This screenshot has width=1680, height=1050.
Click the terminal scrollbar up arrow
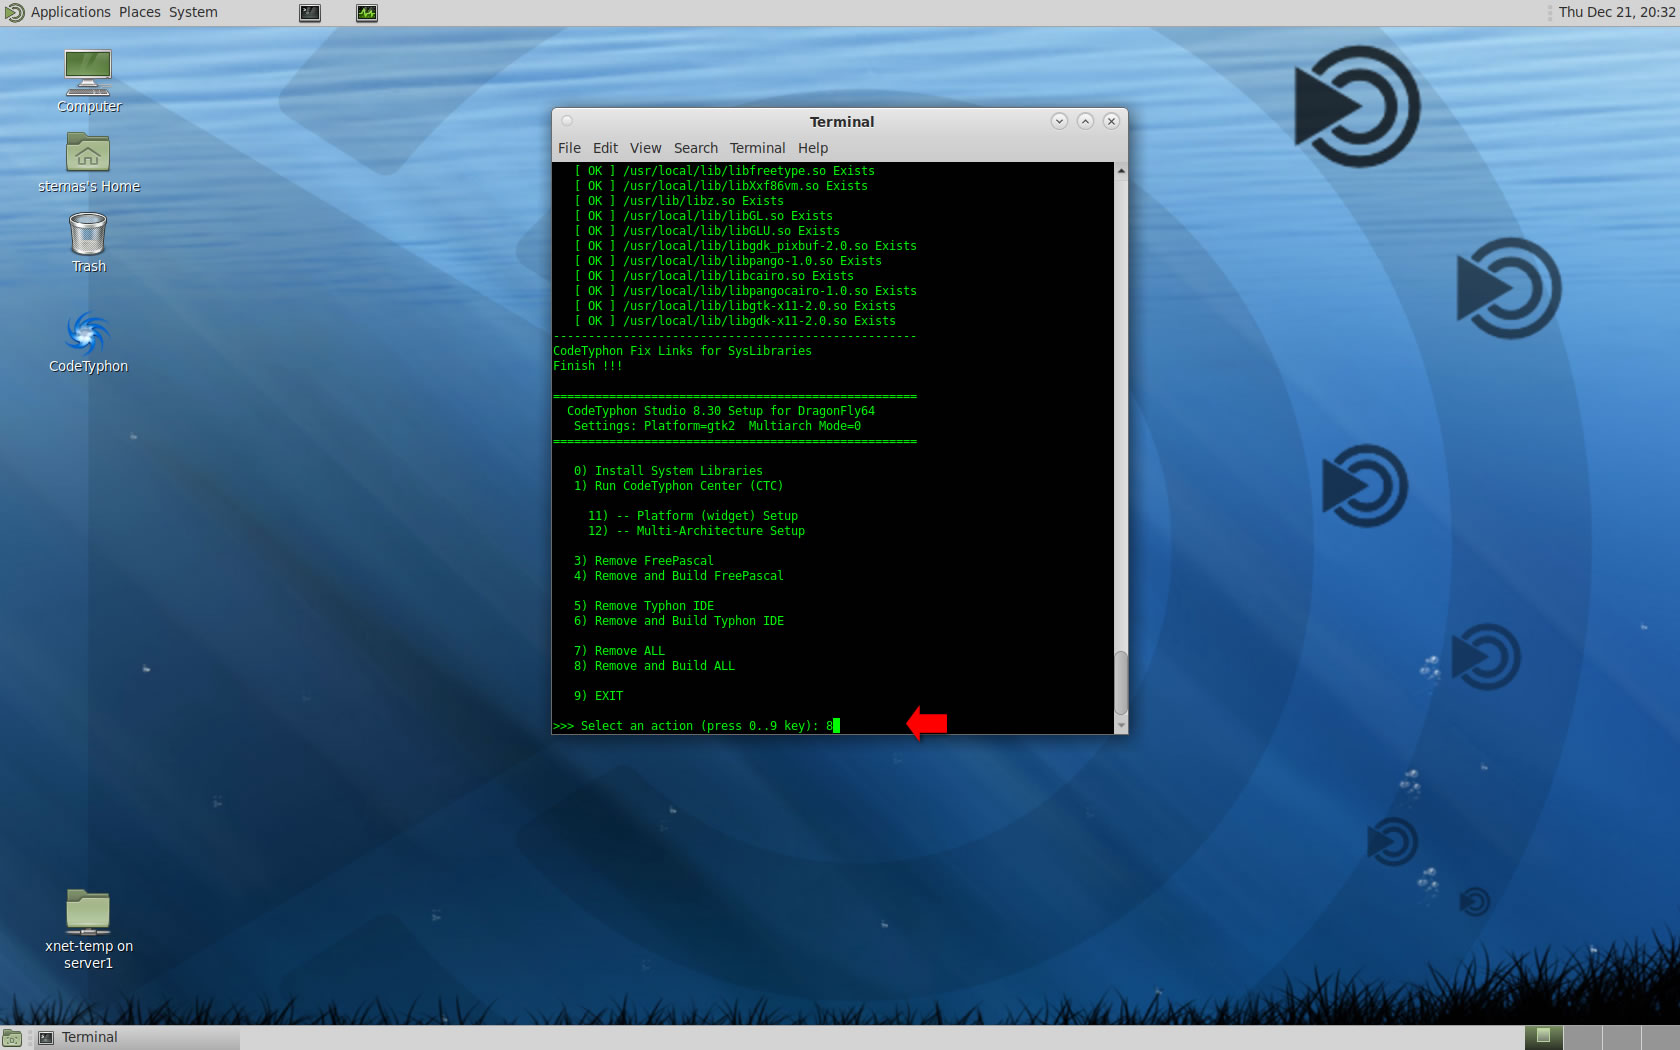point(1121,171)
